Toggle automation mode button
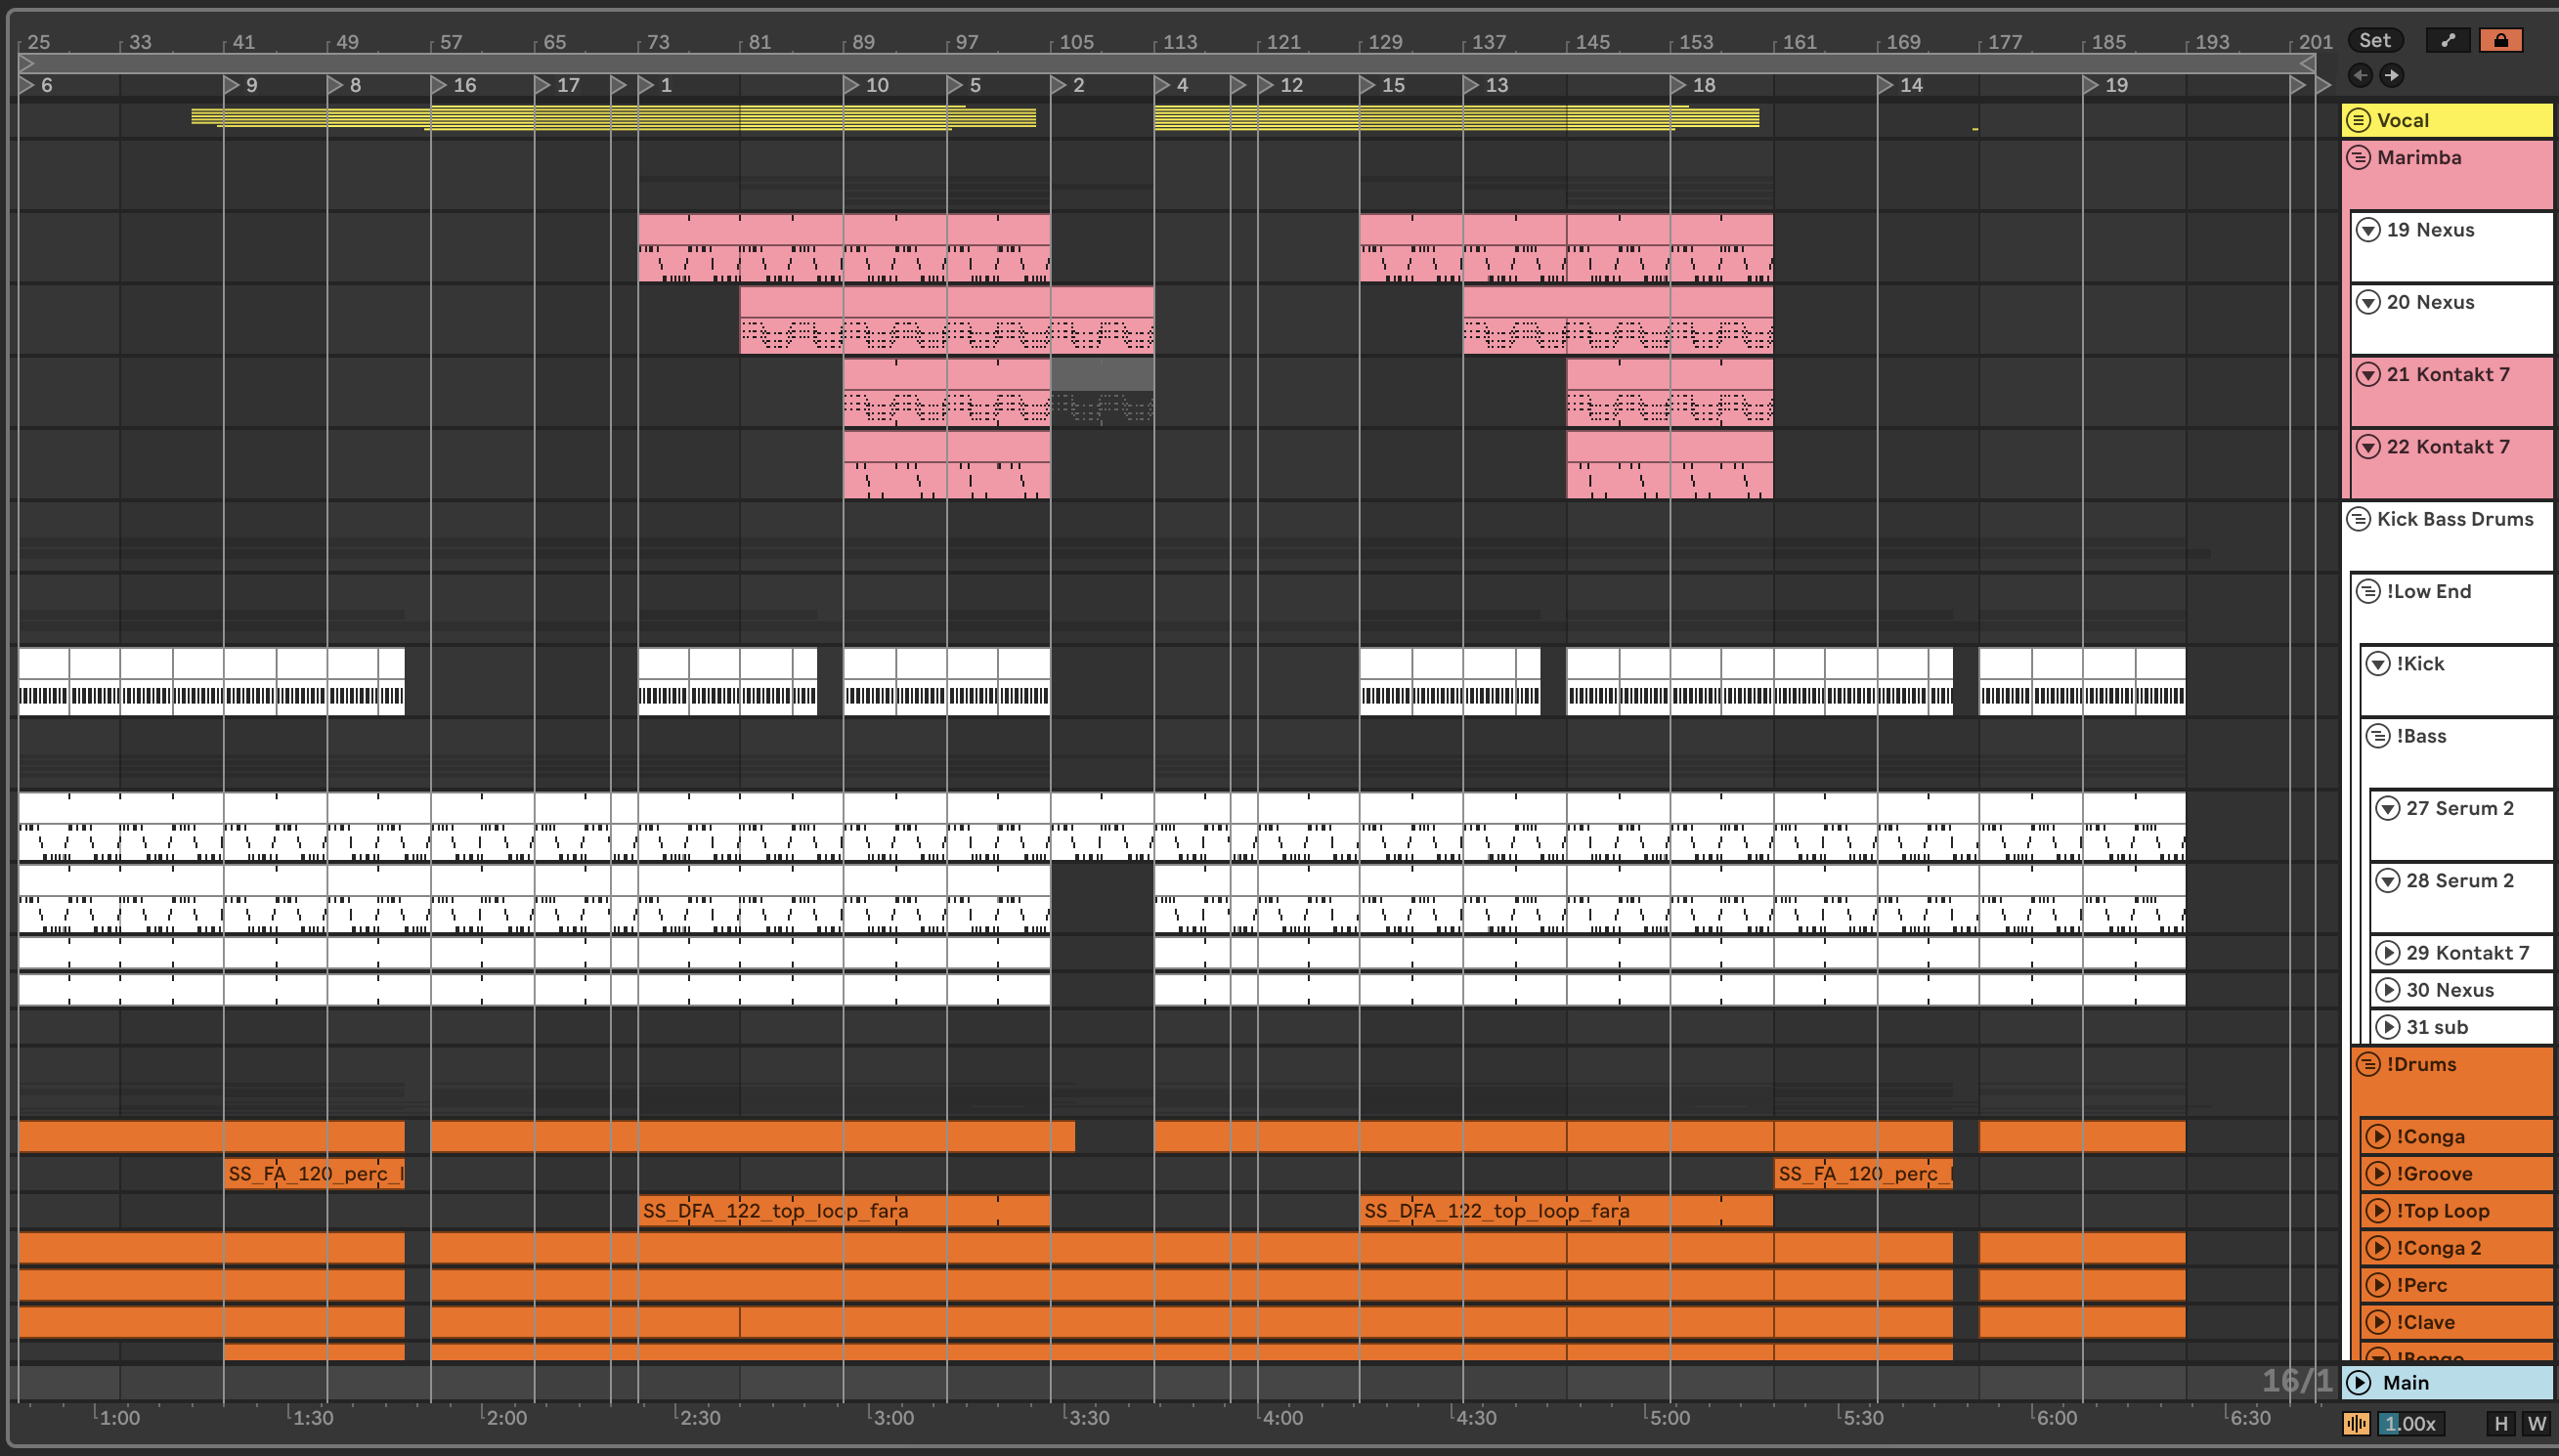Image resolution: width=2559 pixels, height=1456 pixels. [x=2447, y=40]
